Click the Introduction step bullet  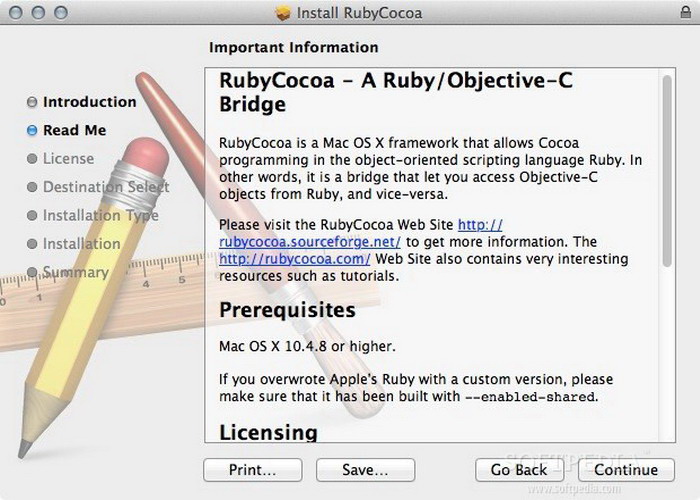[x=32, y=102]
